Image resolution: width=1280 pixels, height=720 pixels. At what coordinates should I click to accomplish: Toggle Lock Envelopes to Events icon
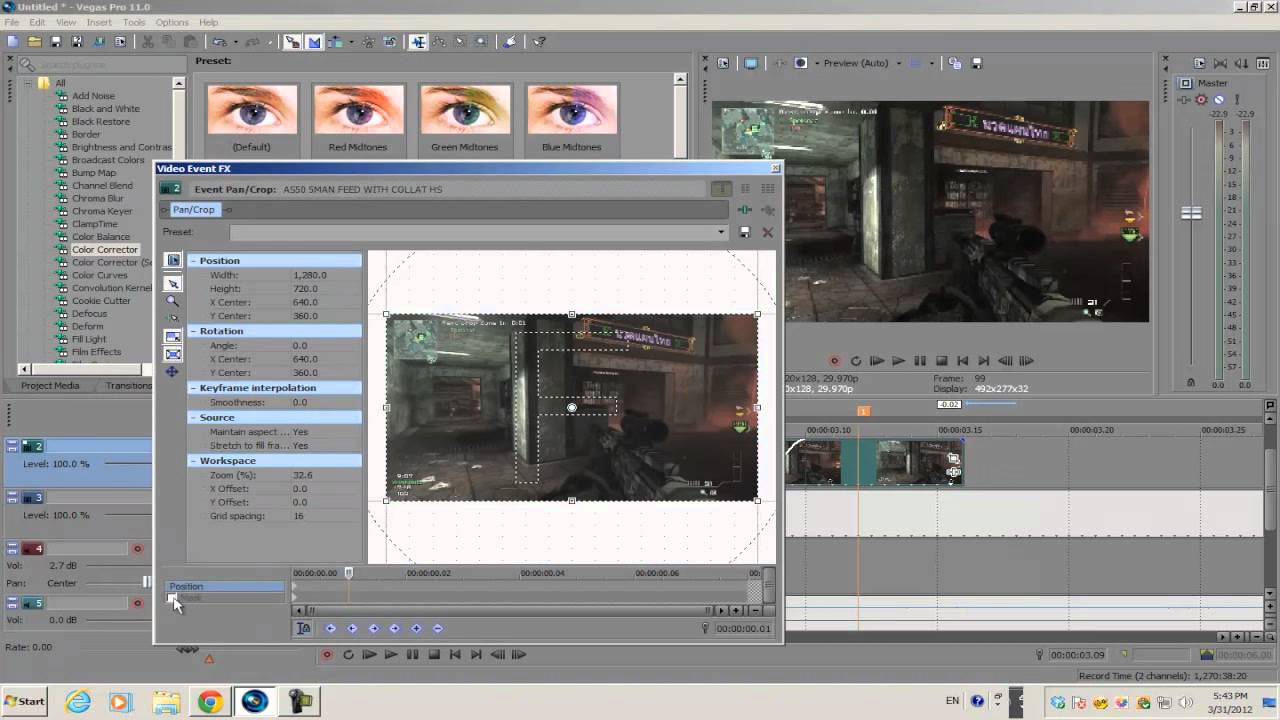click(x=369, y=42)
